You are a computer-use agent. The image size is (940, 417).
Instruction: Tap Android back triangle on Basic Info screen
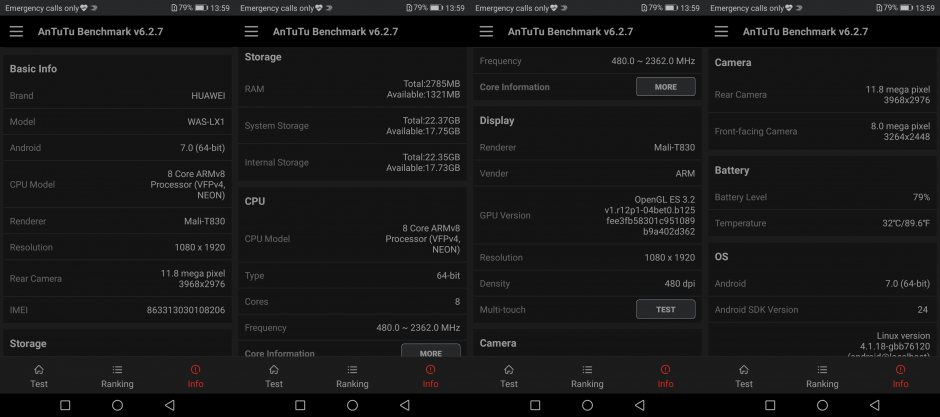169,406
